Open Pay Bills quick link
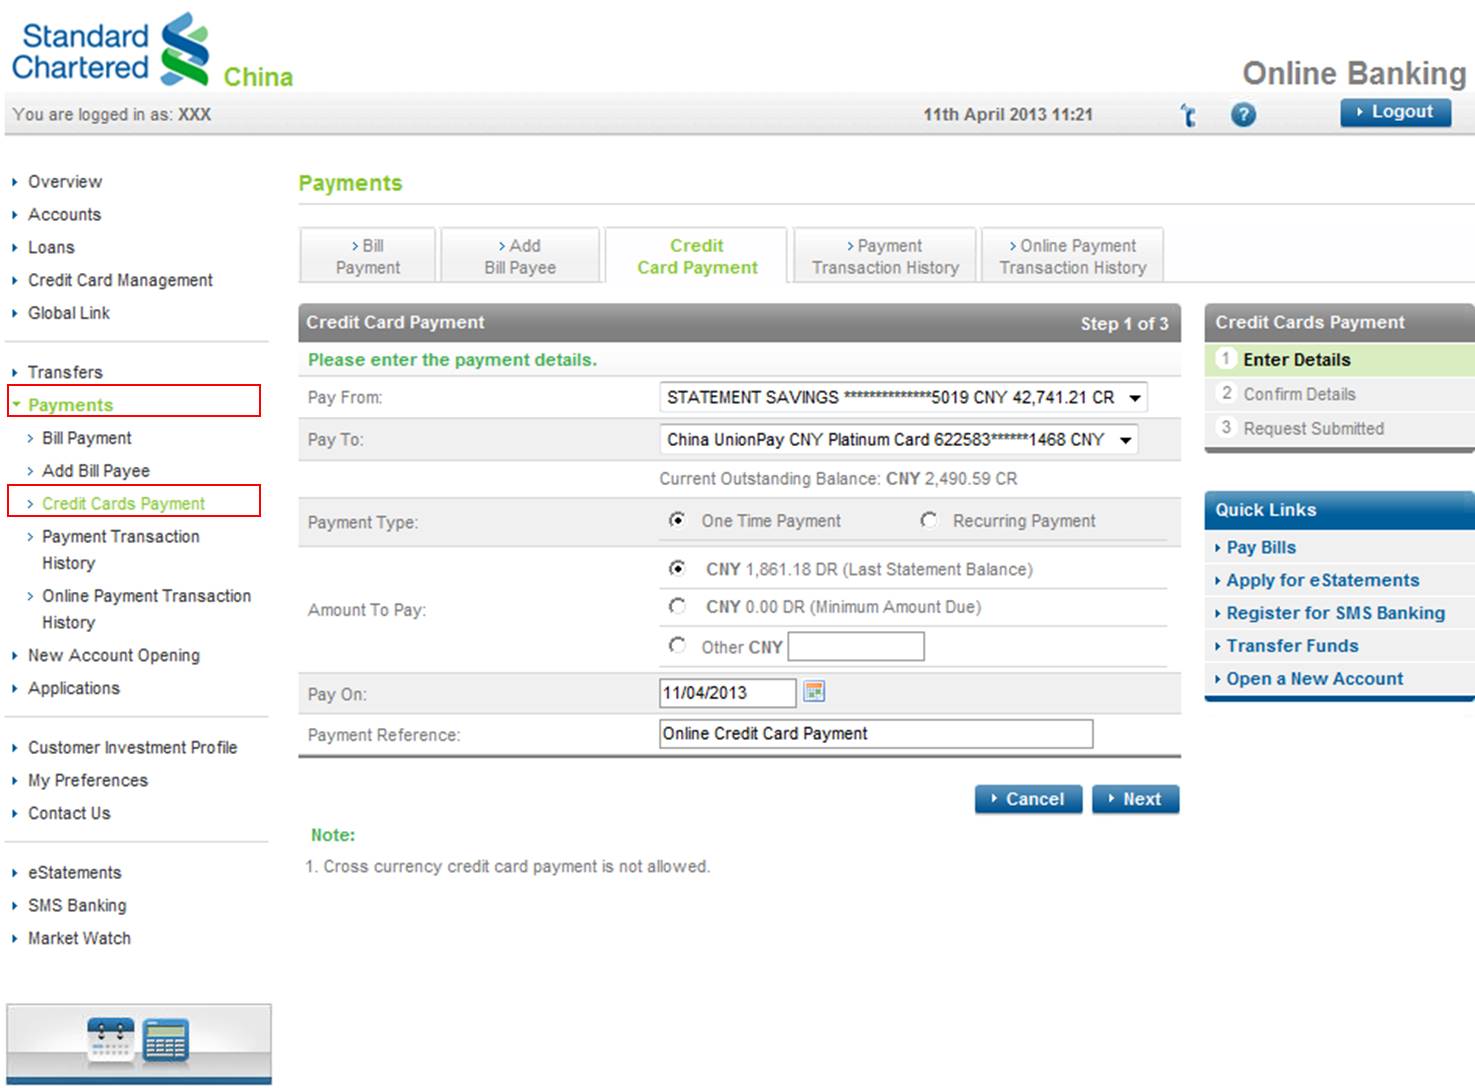Image resolution: width=1475 pixels, height=1088 pixels. (x=1261, y=547)
